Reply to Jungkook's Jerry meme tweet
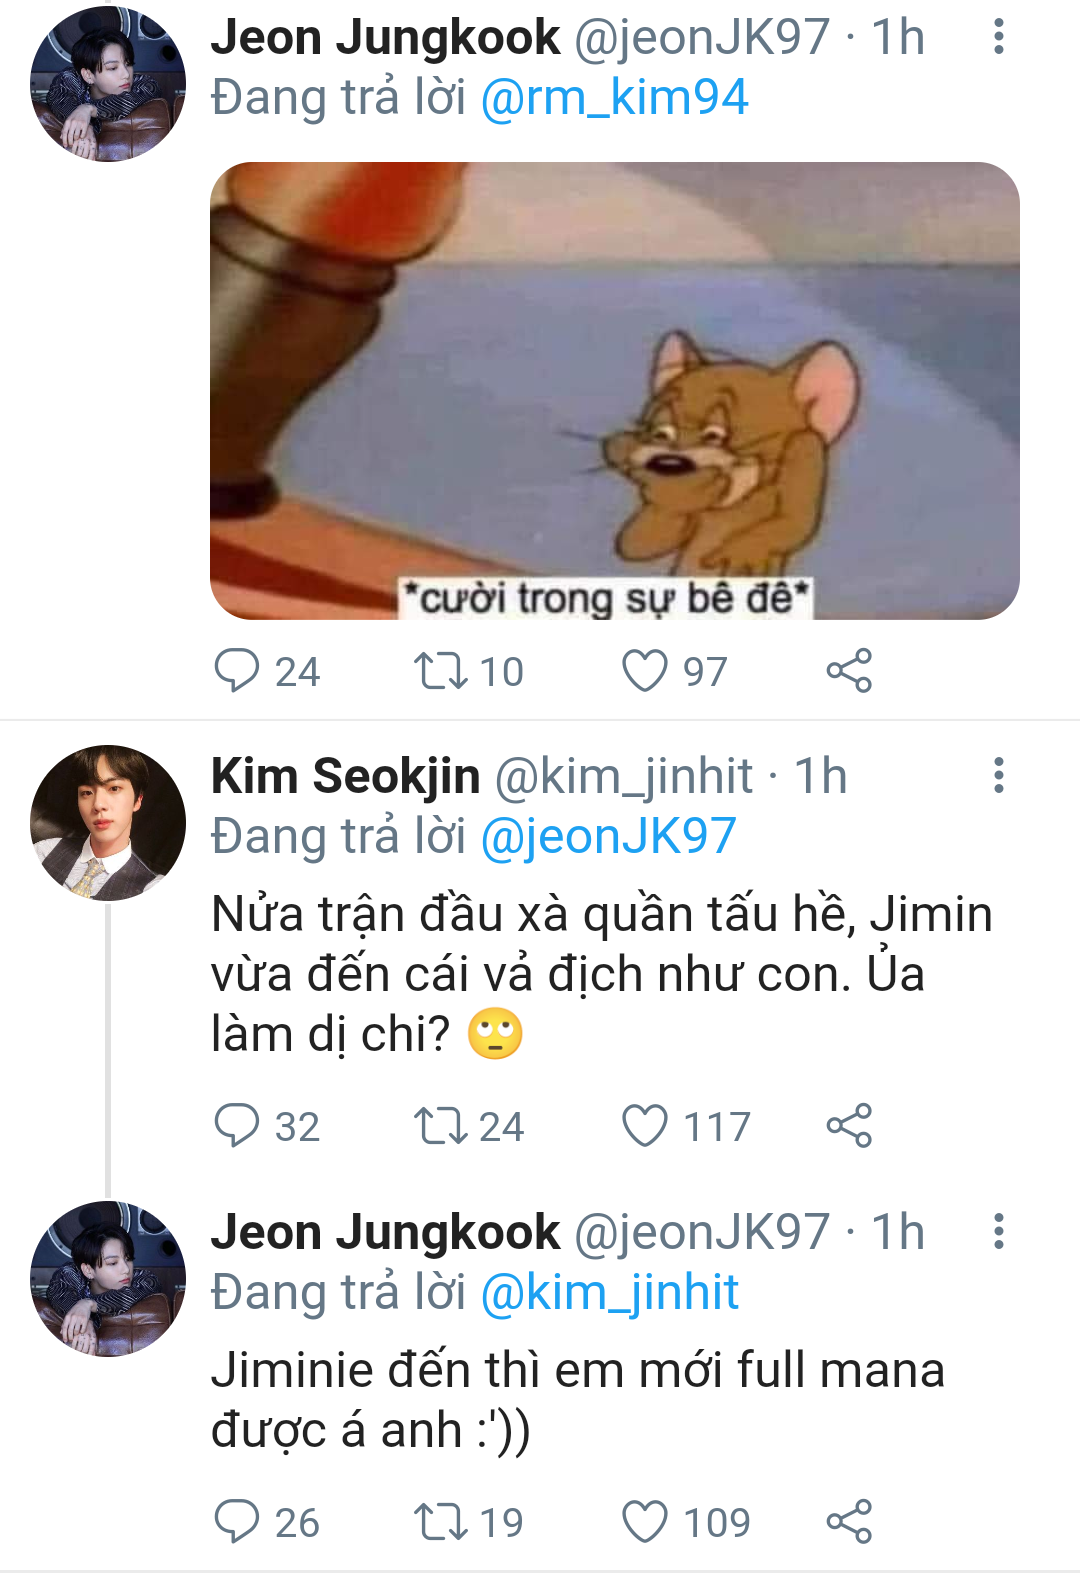This screenshot has height=1581, width=1080. pos(237,670)
